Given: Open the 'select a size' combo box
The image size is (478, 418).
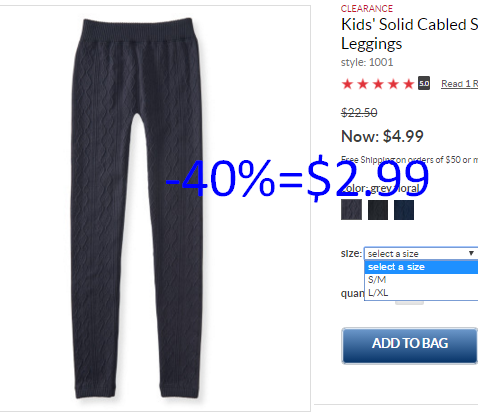Looking at the screenshot, I should point(421,254).
